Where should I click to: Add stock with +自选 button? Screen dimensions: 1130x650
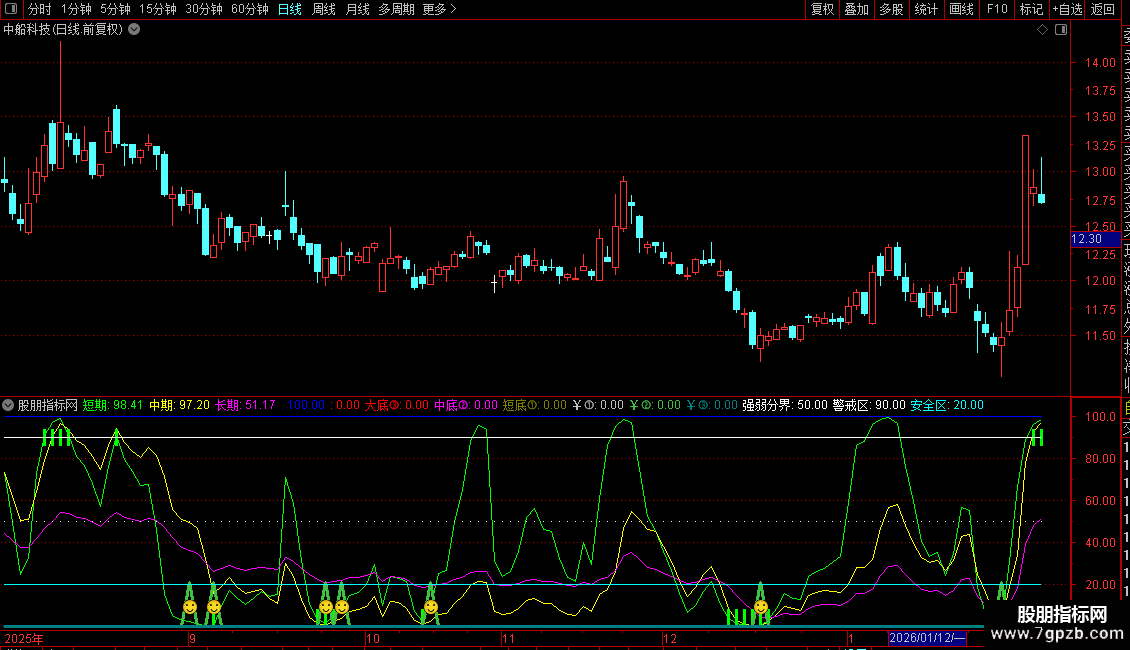[1067, 9]
